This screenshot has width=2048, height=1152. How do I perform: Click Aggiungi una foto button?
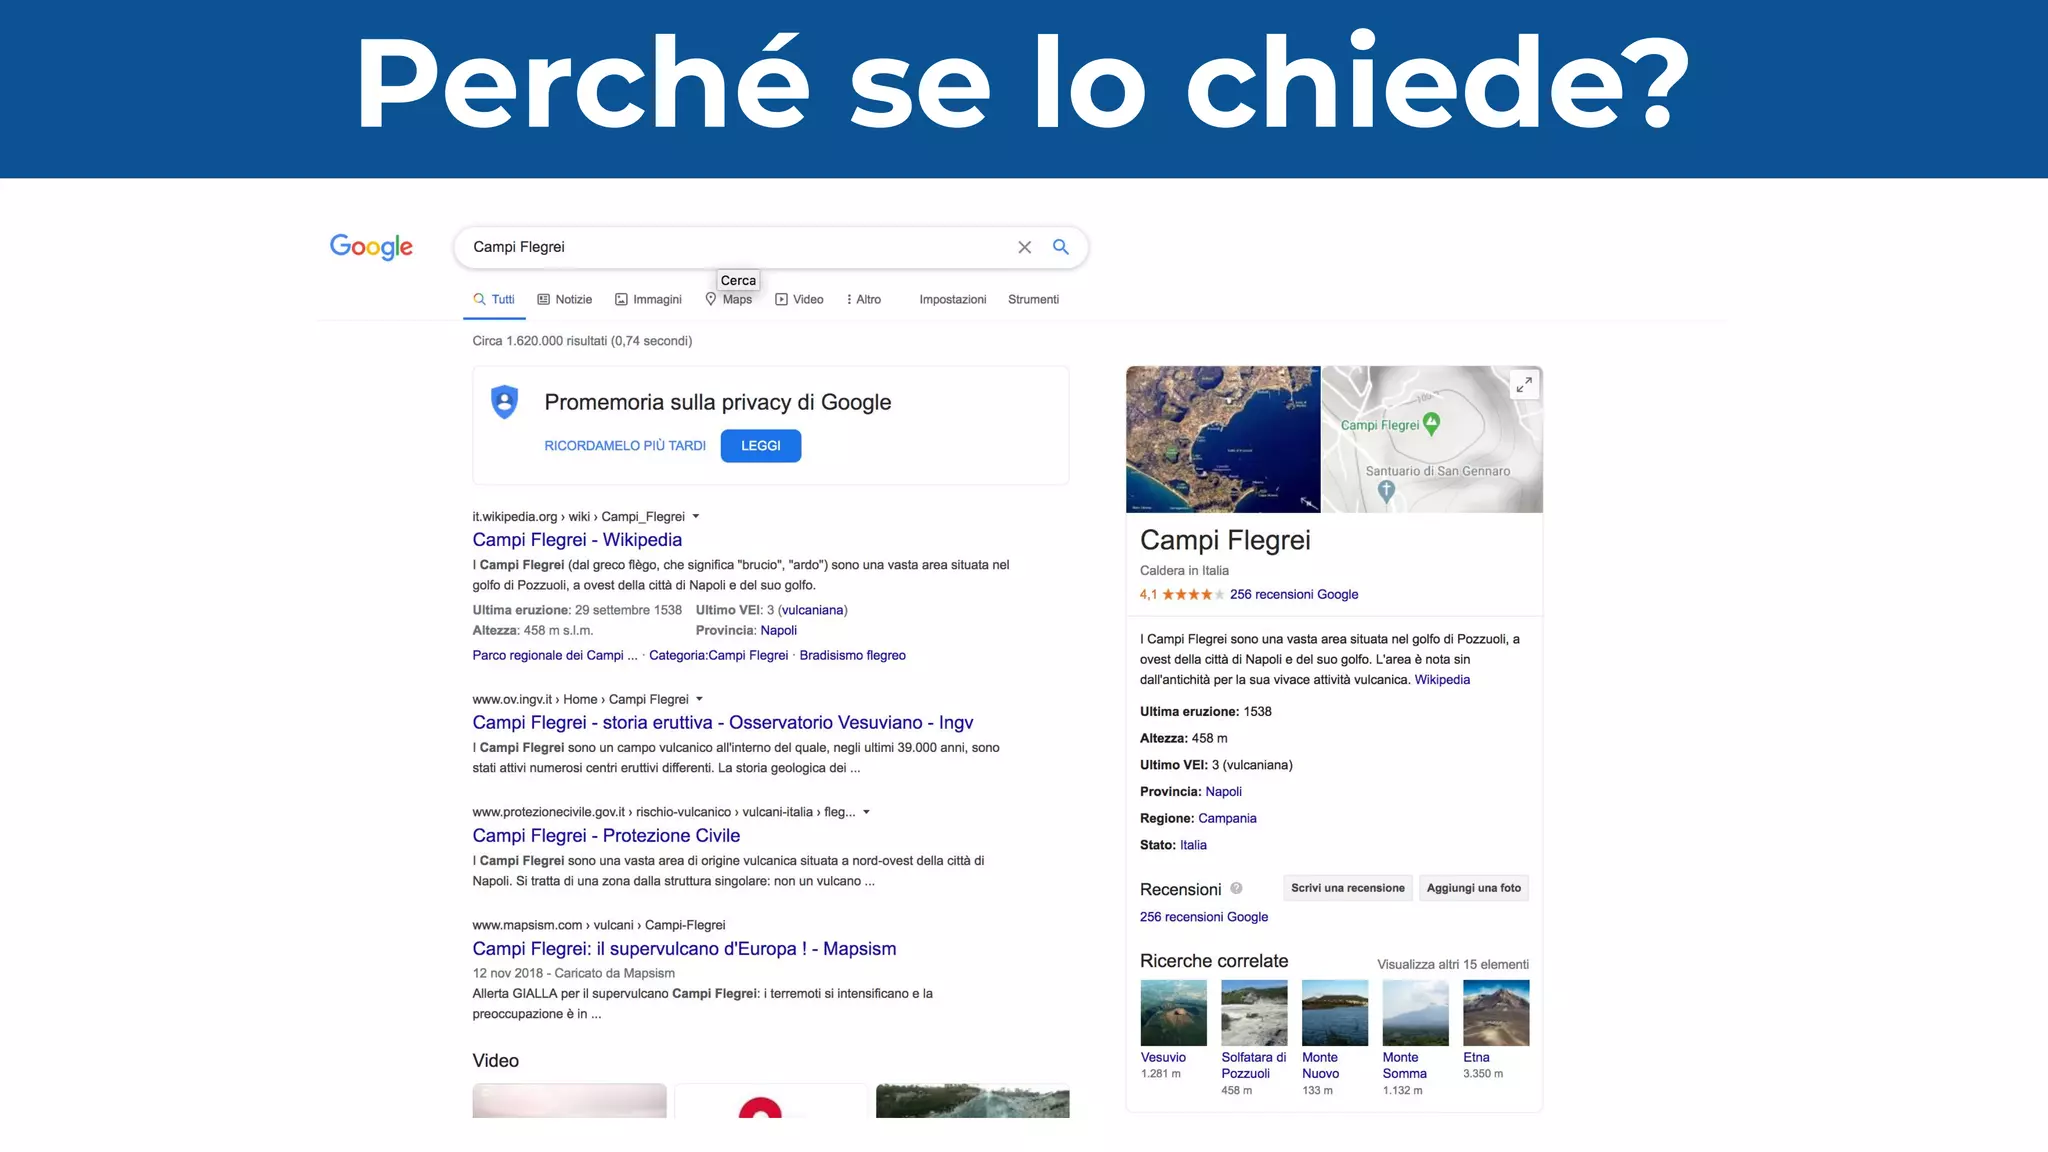pos(1473,888)
